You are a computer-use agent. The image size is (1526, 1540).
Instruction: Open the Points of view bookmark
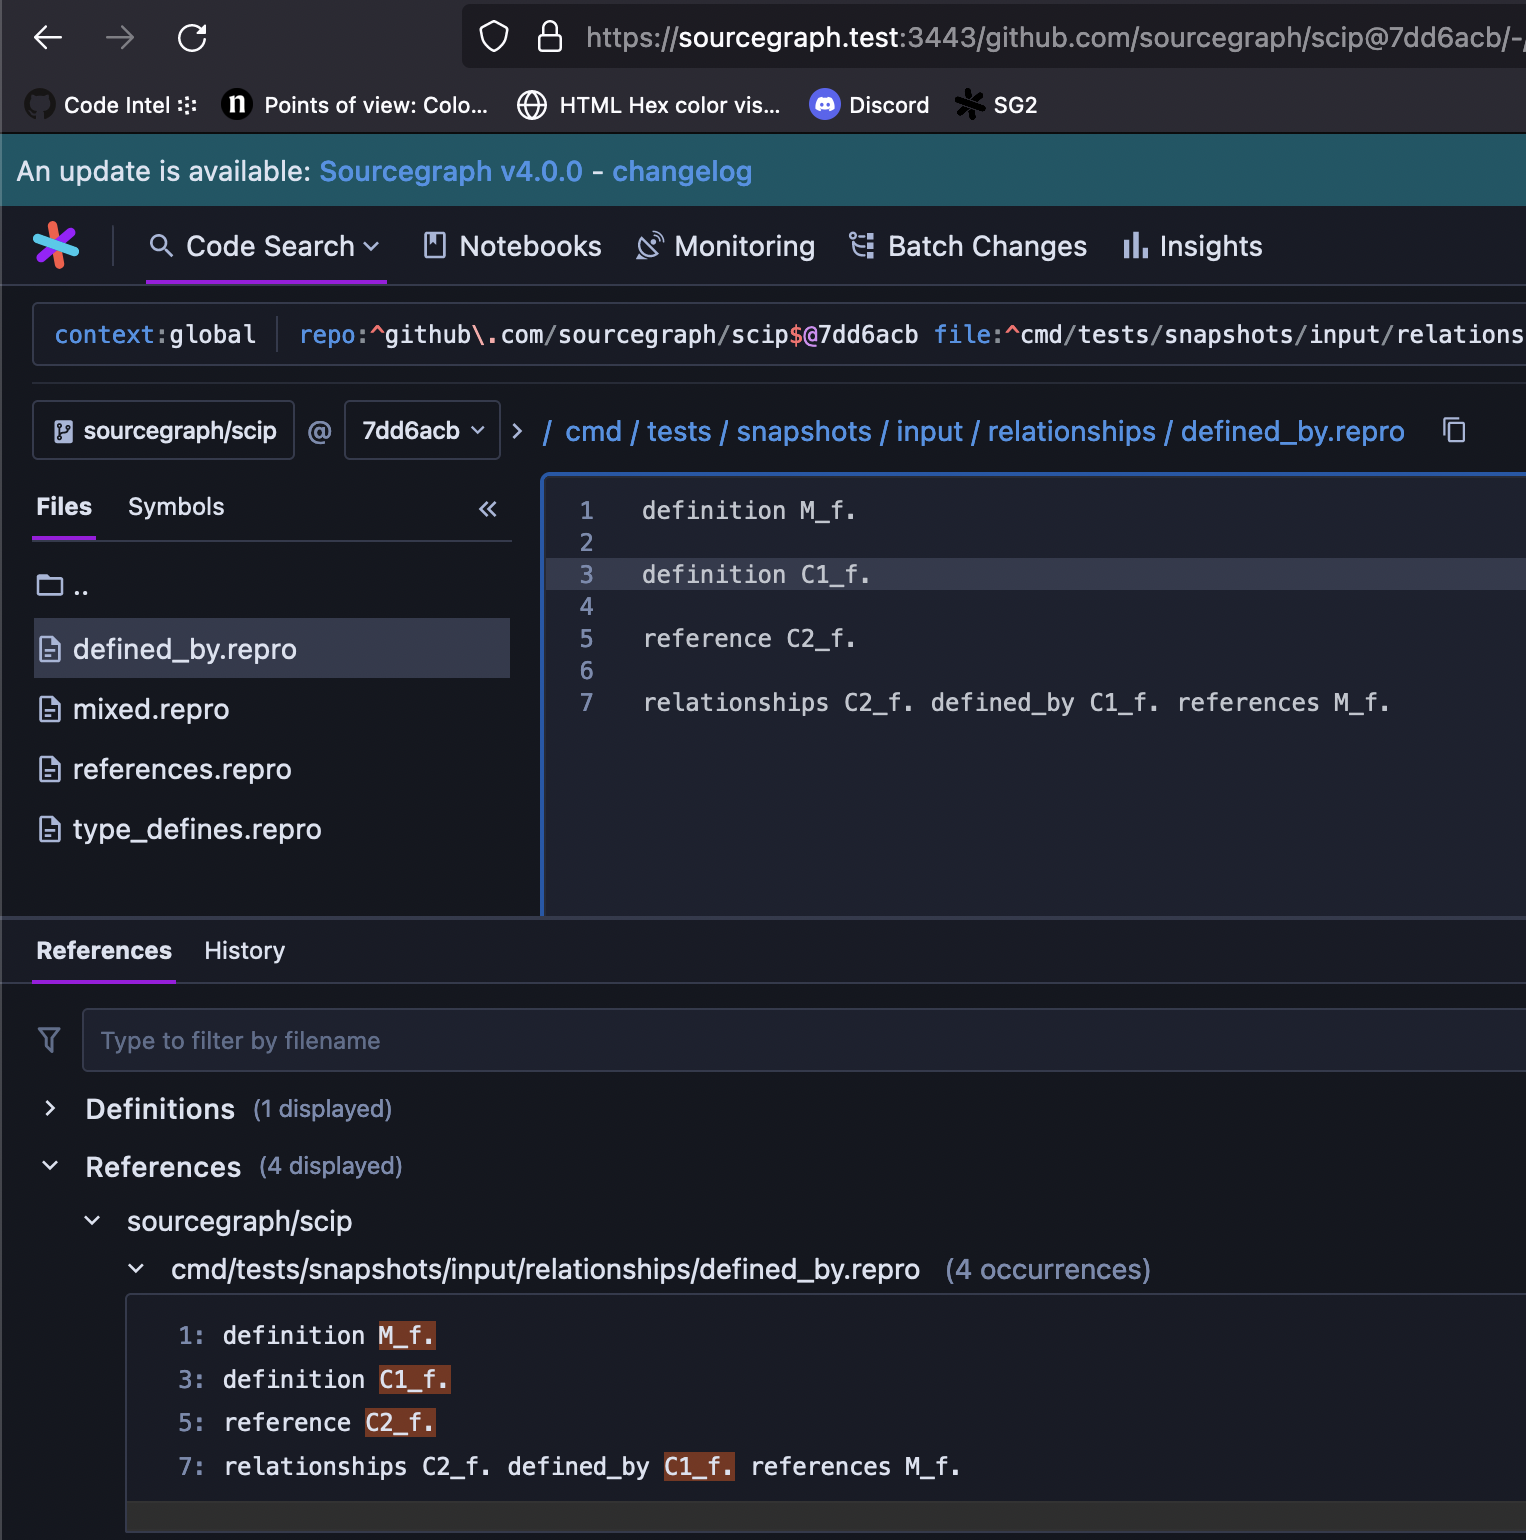(x=355, y=105)
